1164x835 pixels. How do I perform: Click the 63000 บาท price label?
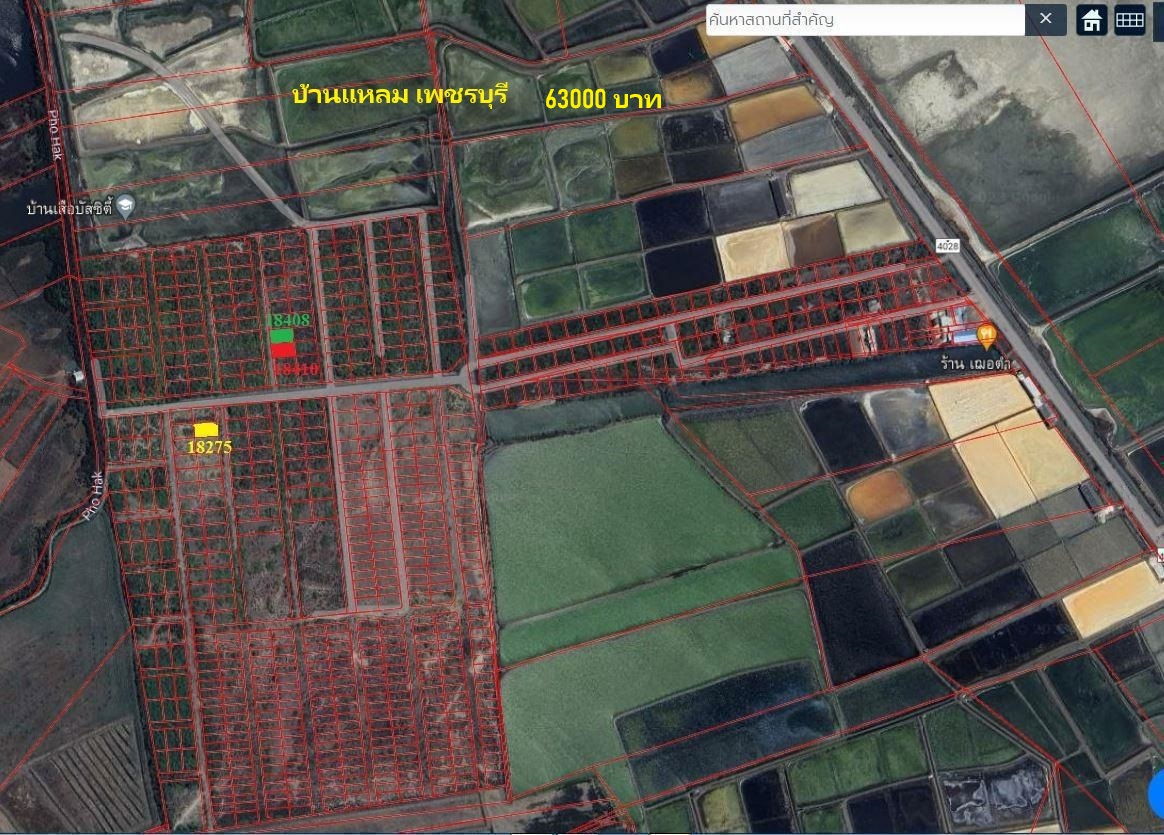point(601,100)
